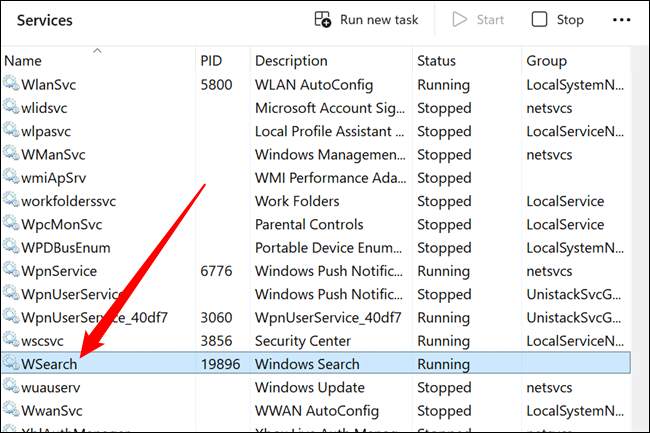
Task: Click the Services page heading
Action: pyautogui.click(x=44, y=20)
